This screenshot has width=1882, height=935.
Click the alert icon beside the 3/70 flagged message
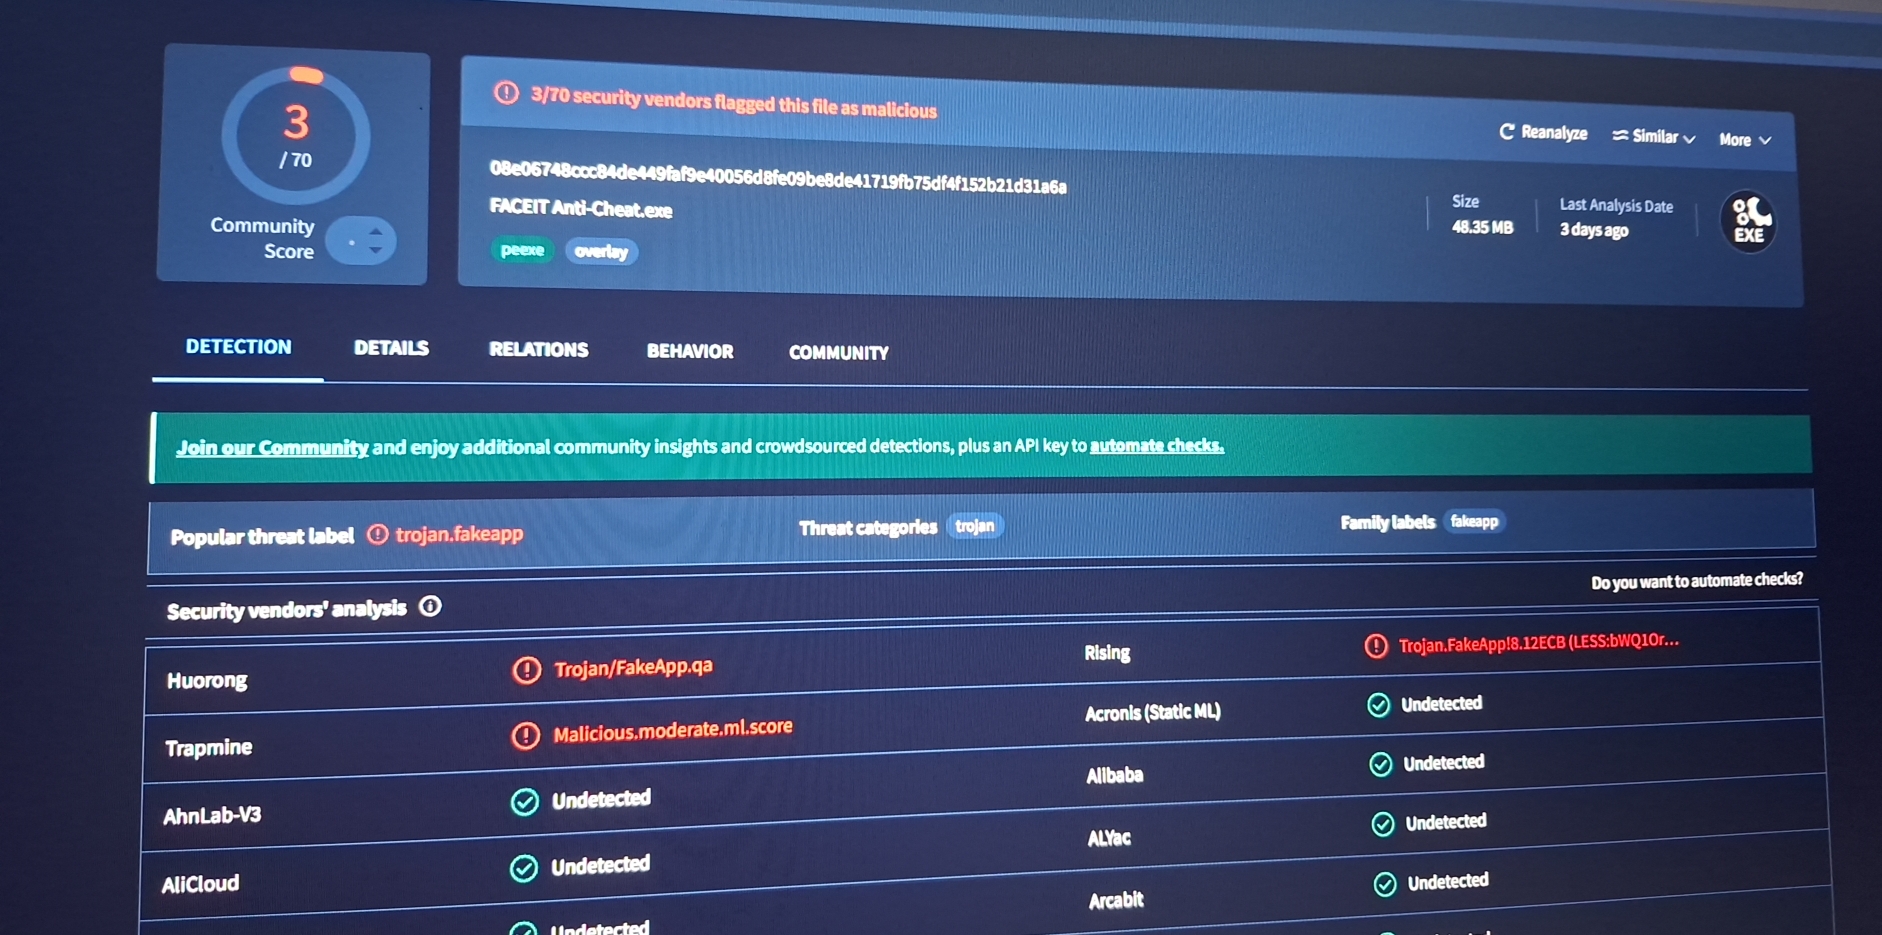[507, 93]
